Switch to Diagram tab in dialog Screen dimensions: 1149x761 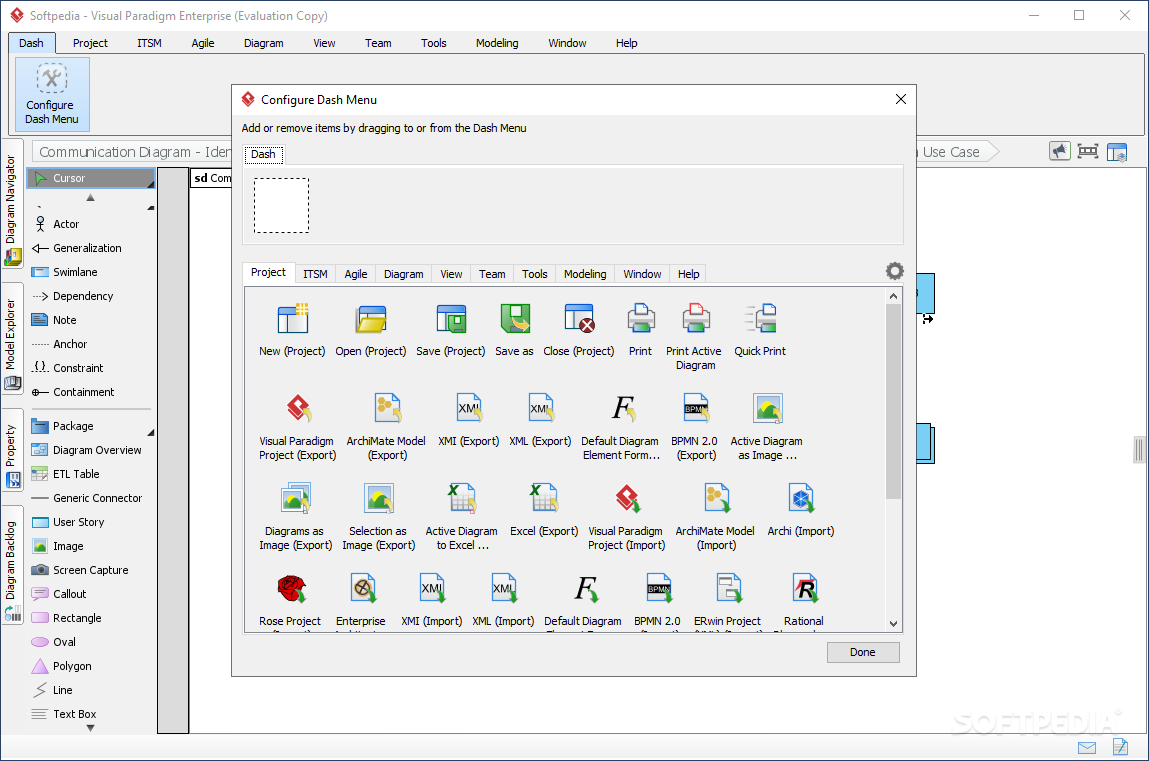click(x=404, y=274)
